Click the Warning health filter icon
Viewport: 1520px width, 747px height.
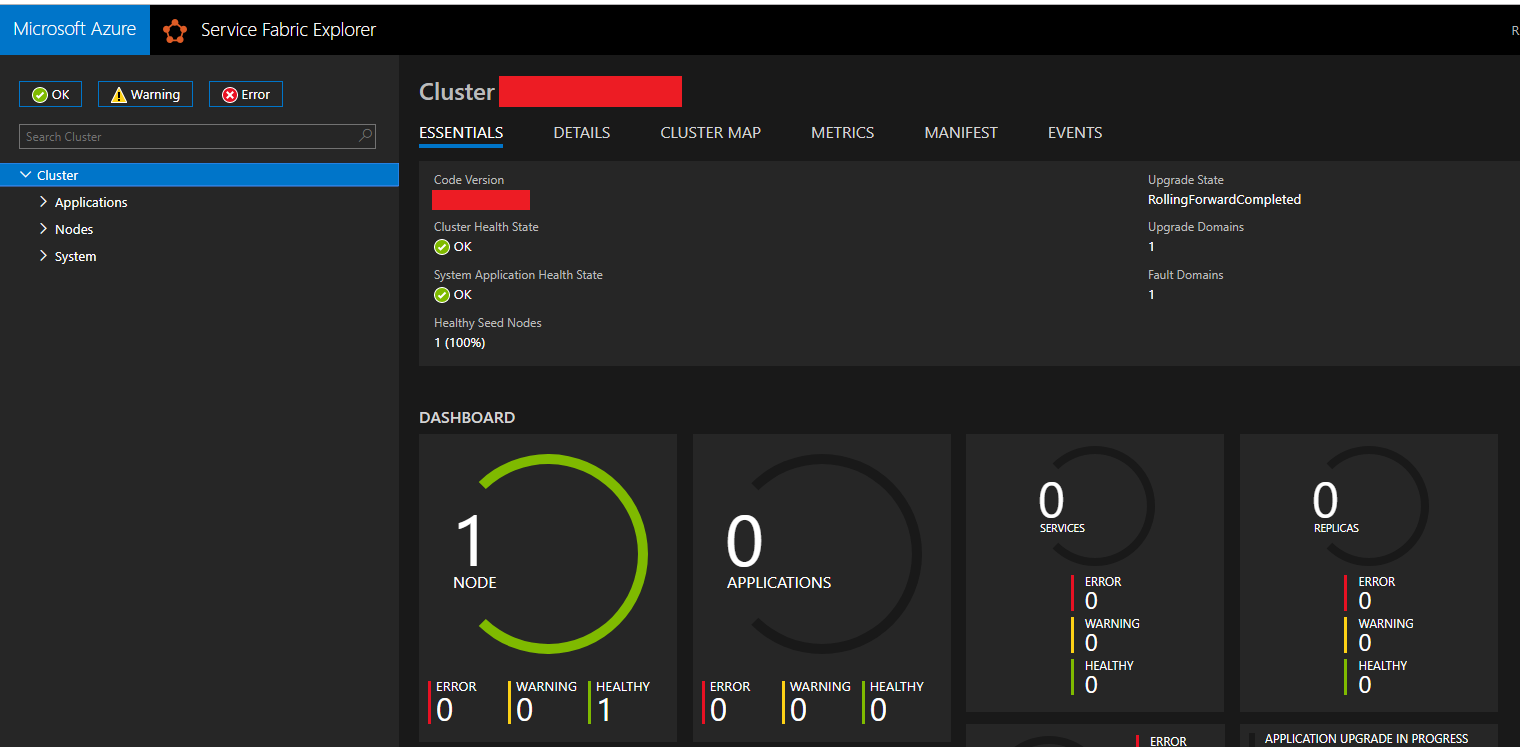tap(118, 93)
